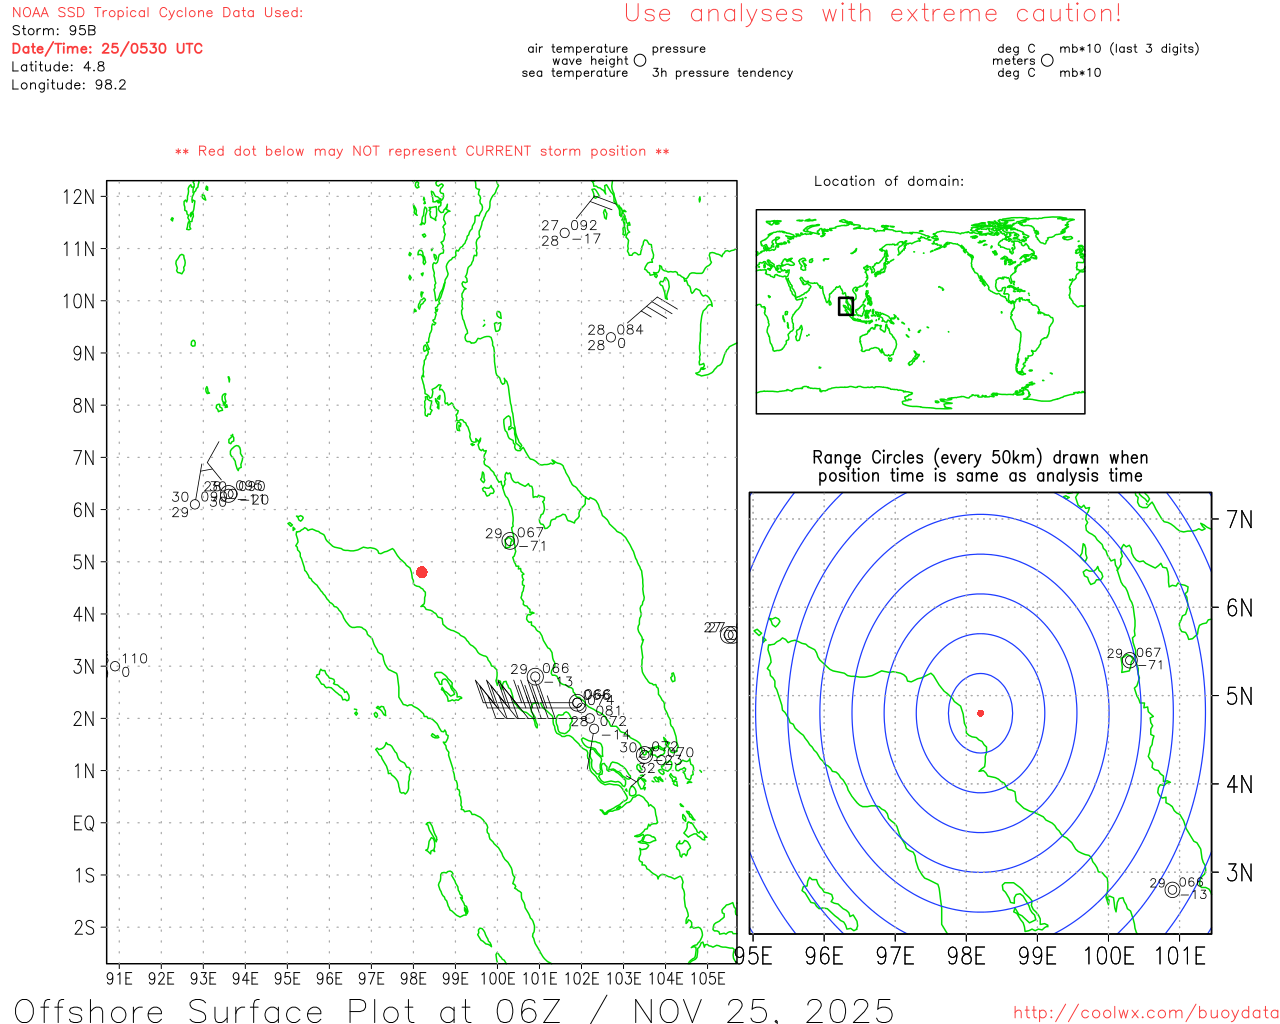The image size is (1280, 1024).
Task: Click legend circle beside 'meters'
Action: 1047,60
